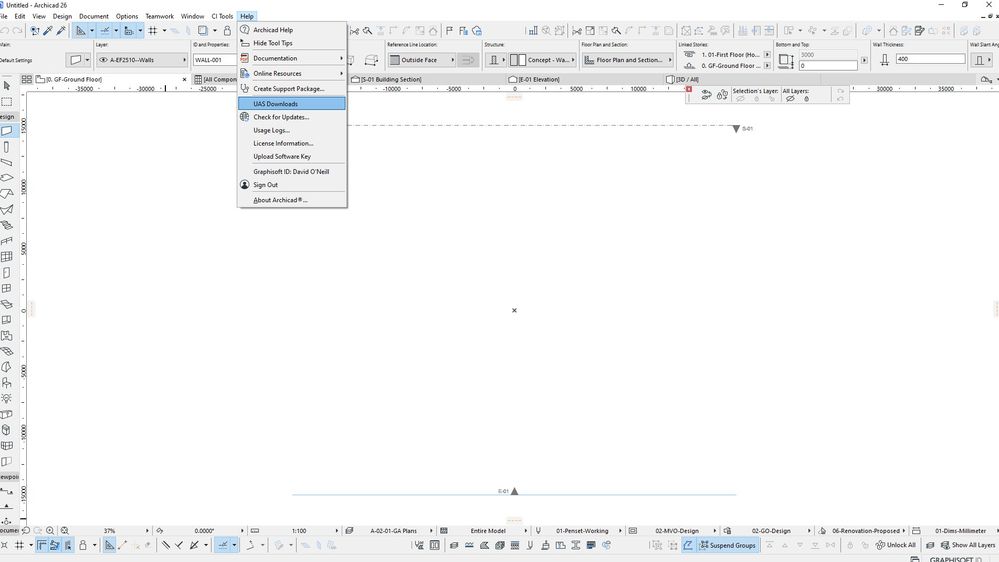Click the Trim scissors icon in toolbar

(577, 31)
